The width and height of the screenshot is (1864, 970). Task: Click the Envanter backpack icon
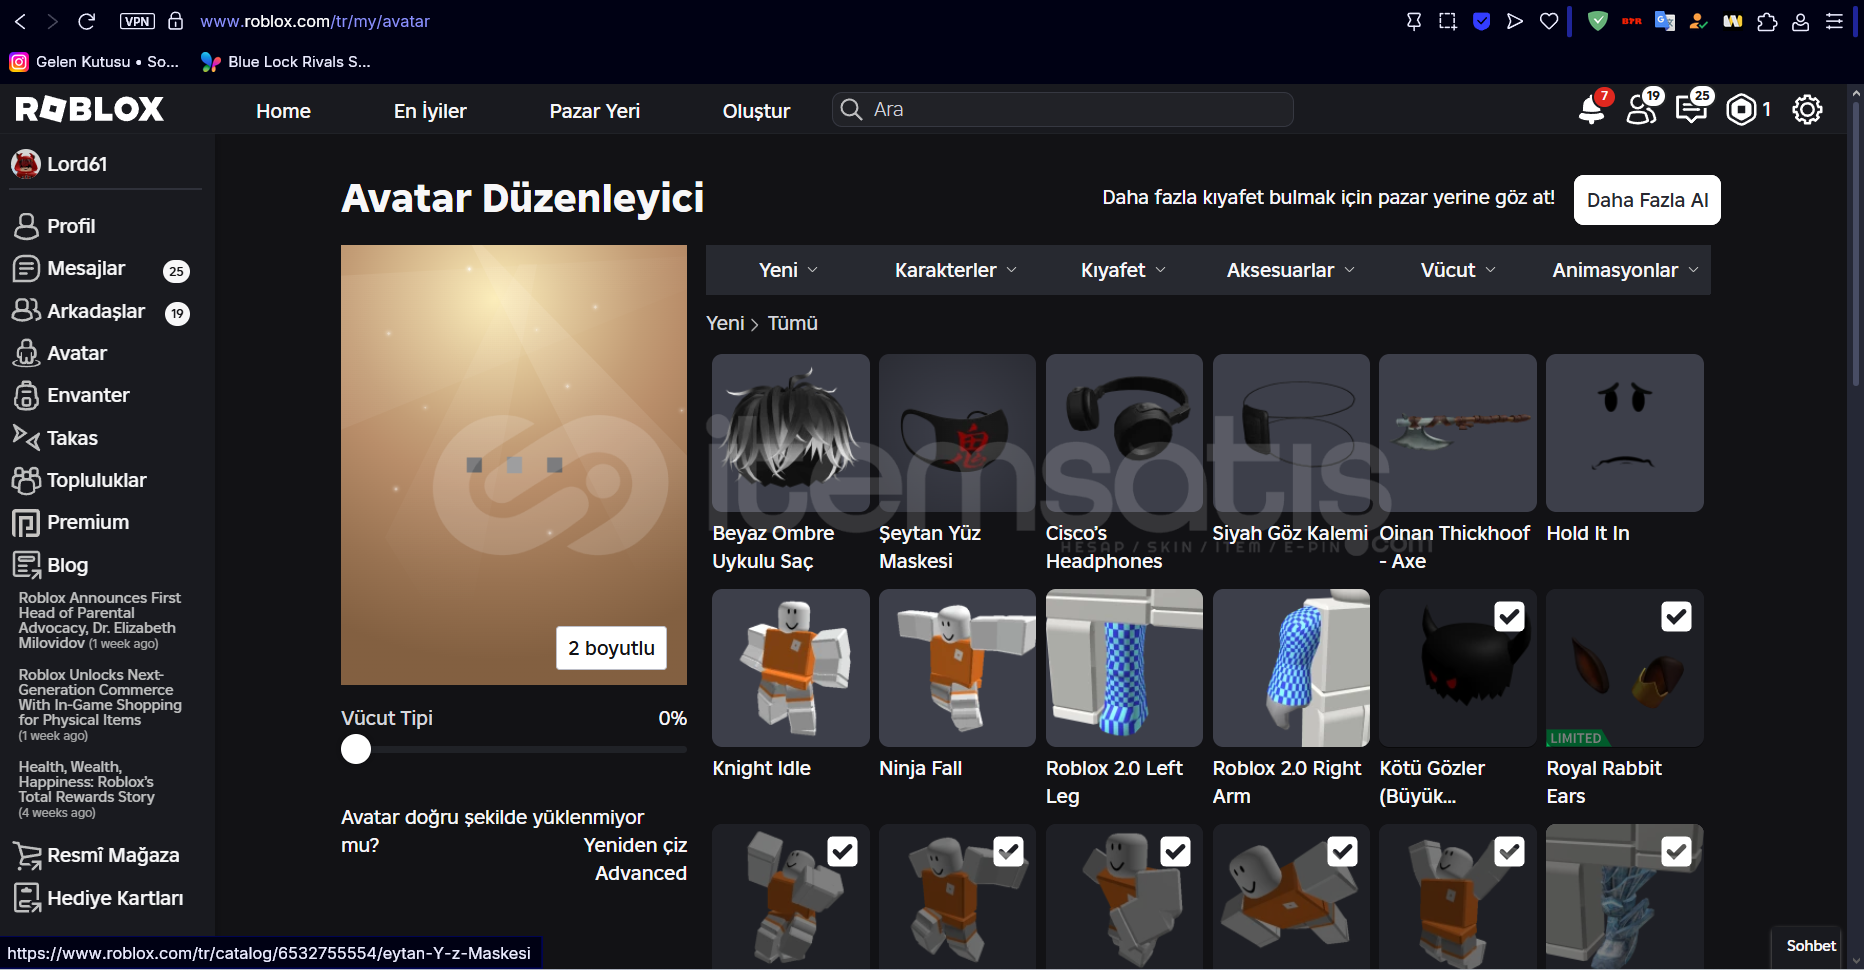26,395
